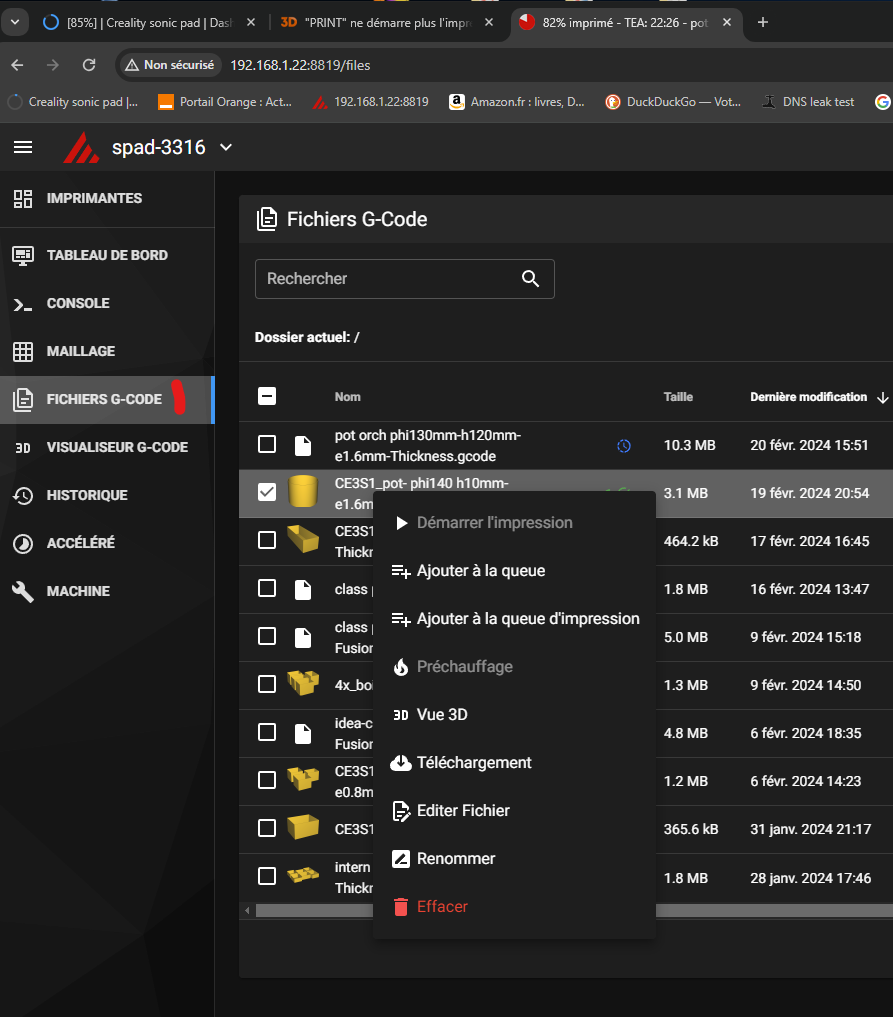The width and height of the screenshot is (893, 1017).
Task: Open the Accéléré timelapse page
Action: [107, 543]
